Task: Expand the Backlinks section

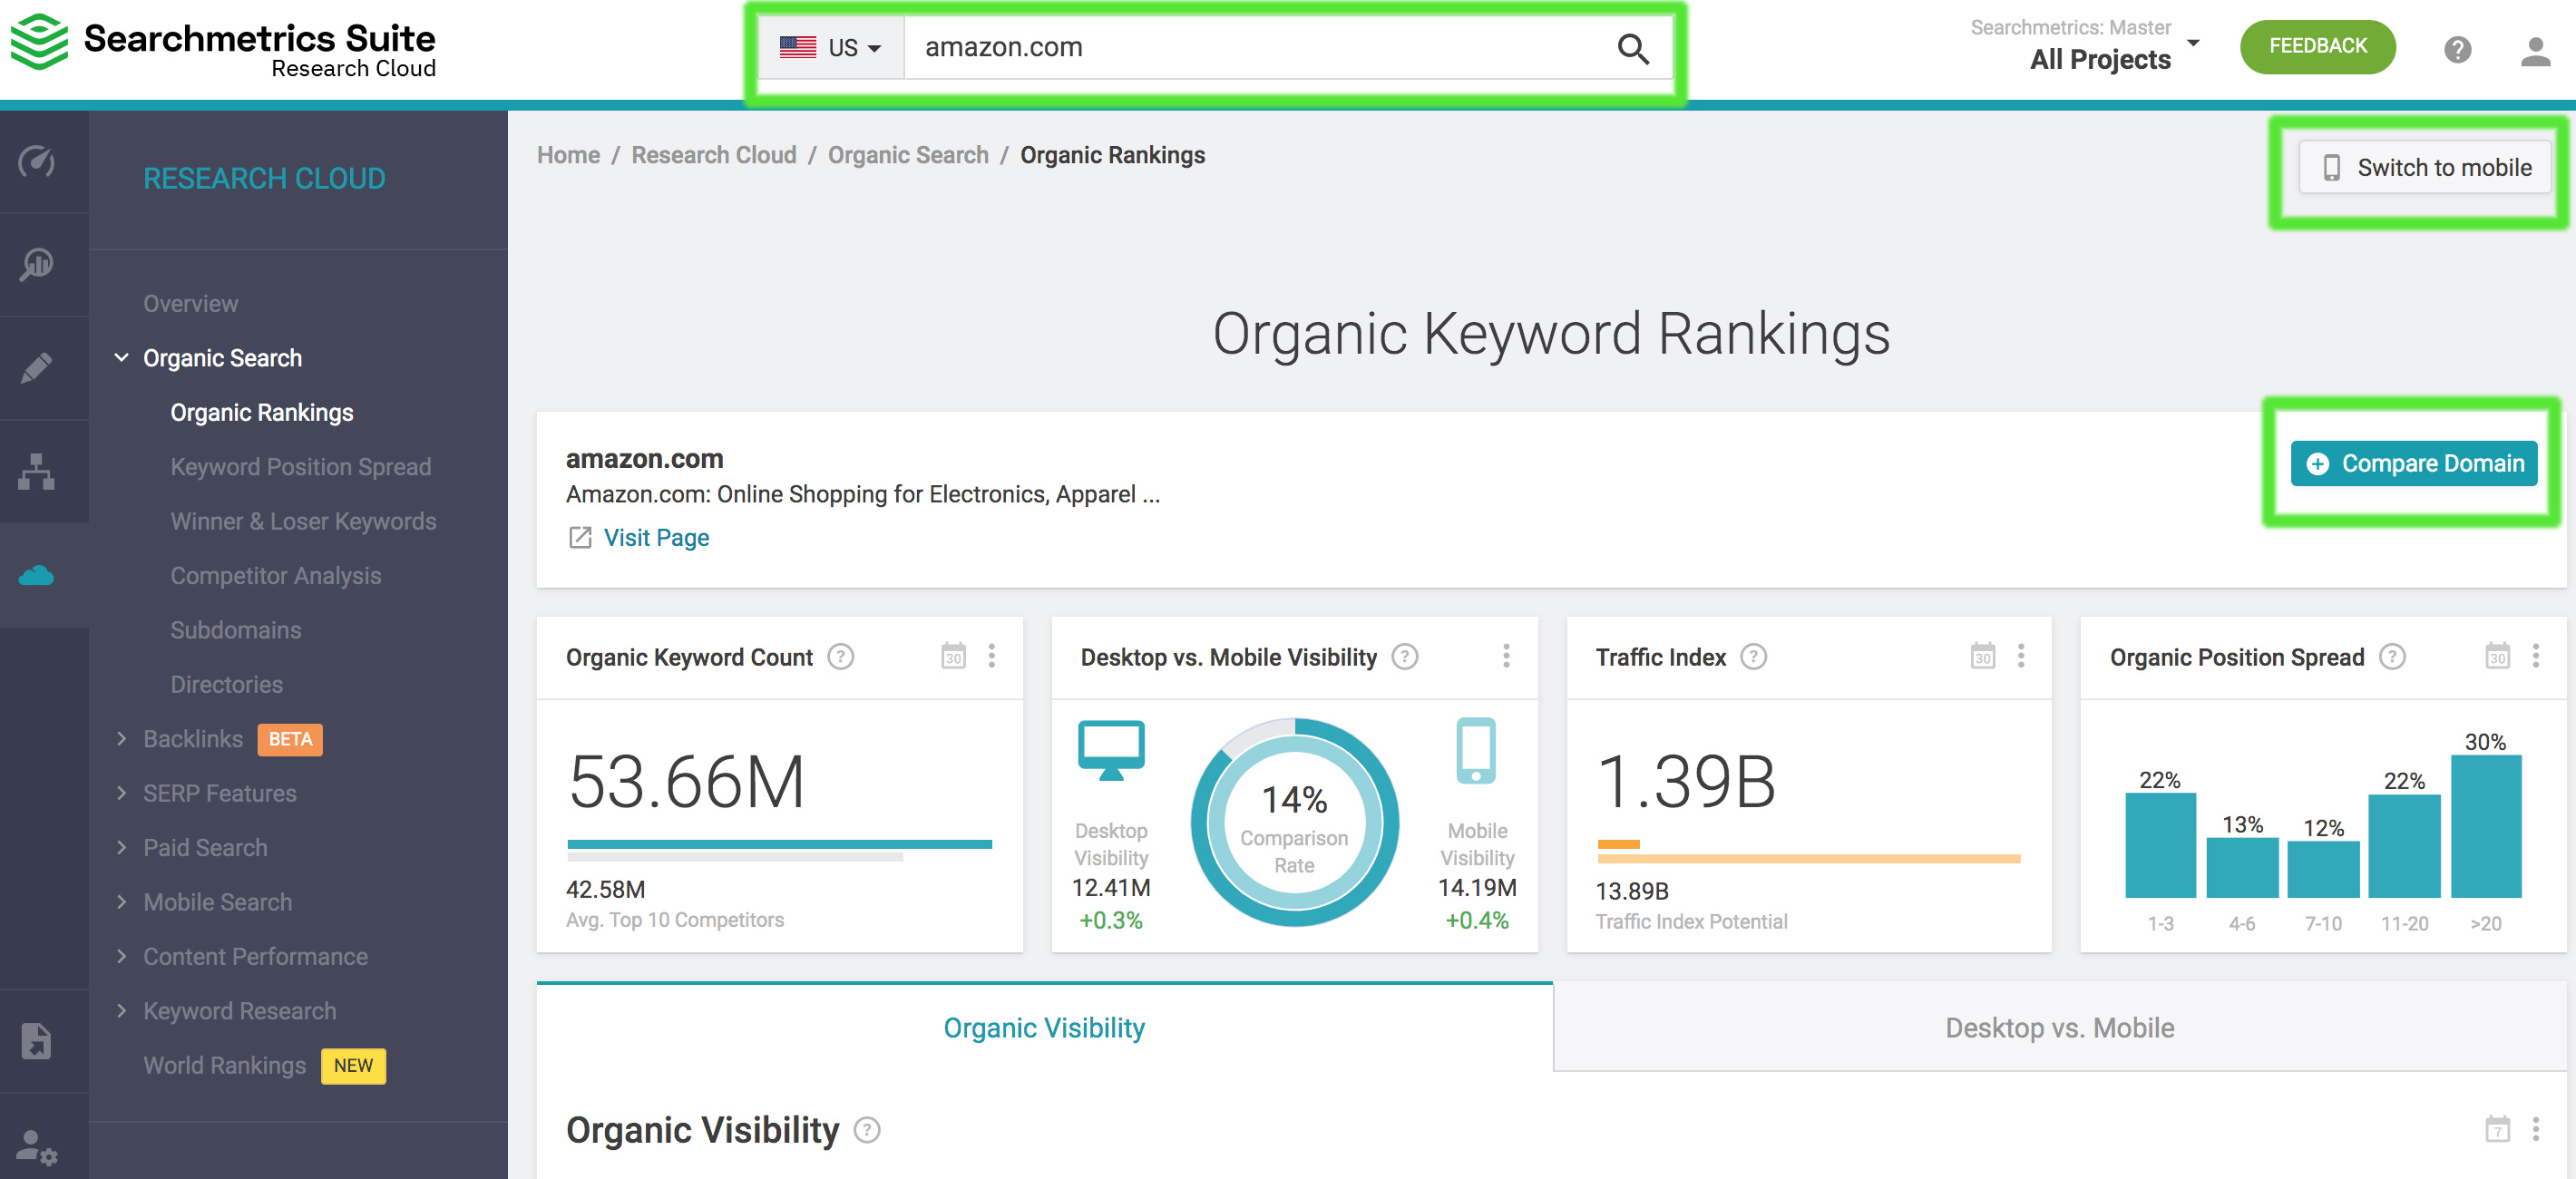Action: coord(122,739)
